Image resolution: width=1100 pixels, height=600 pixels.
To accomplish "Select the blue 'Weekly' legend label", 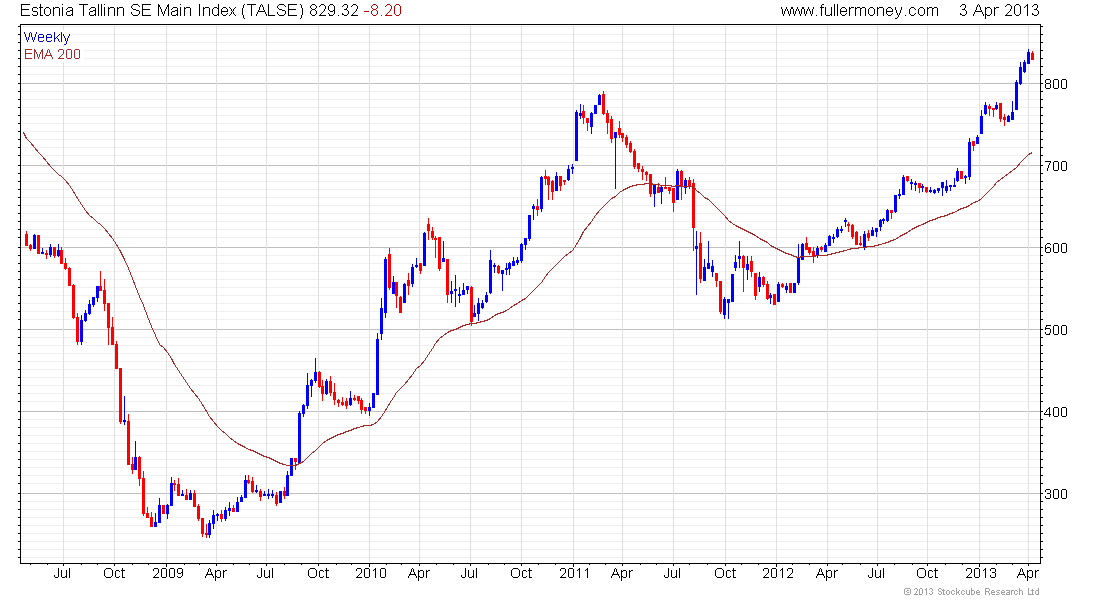I will (x=47, y=37).
